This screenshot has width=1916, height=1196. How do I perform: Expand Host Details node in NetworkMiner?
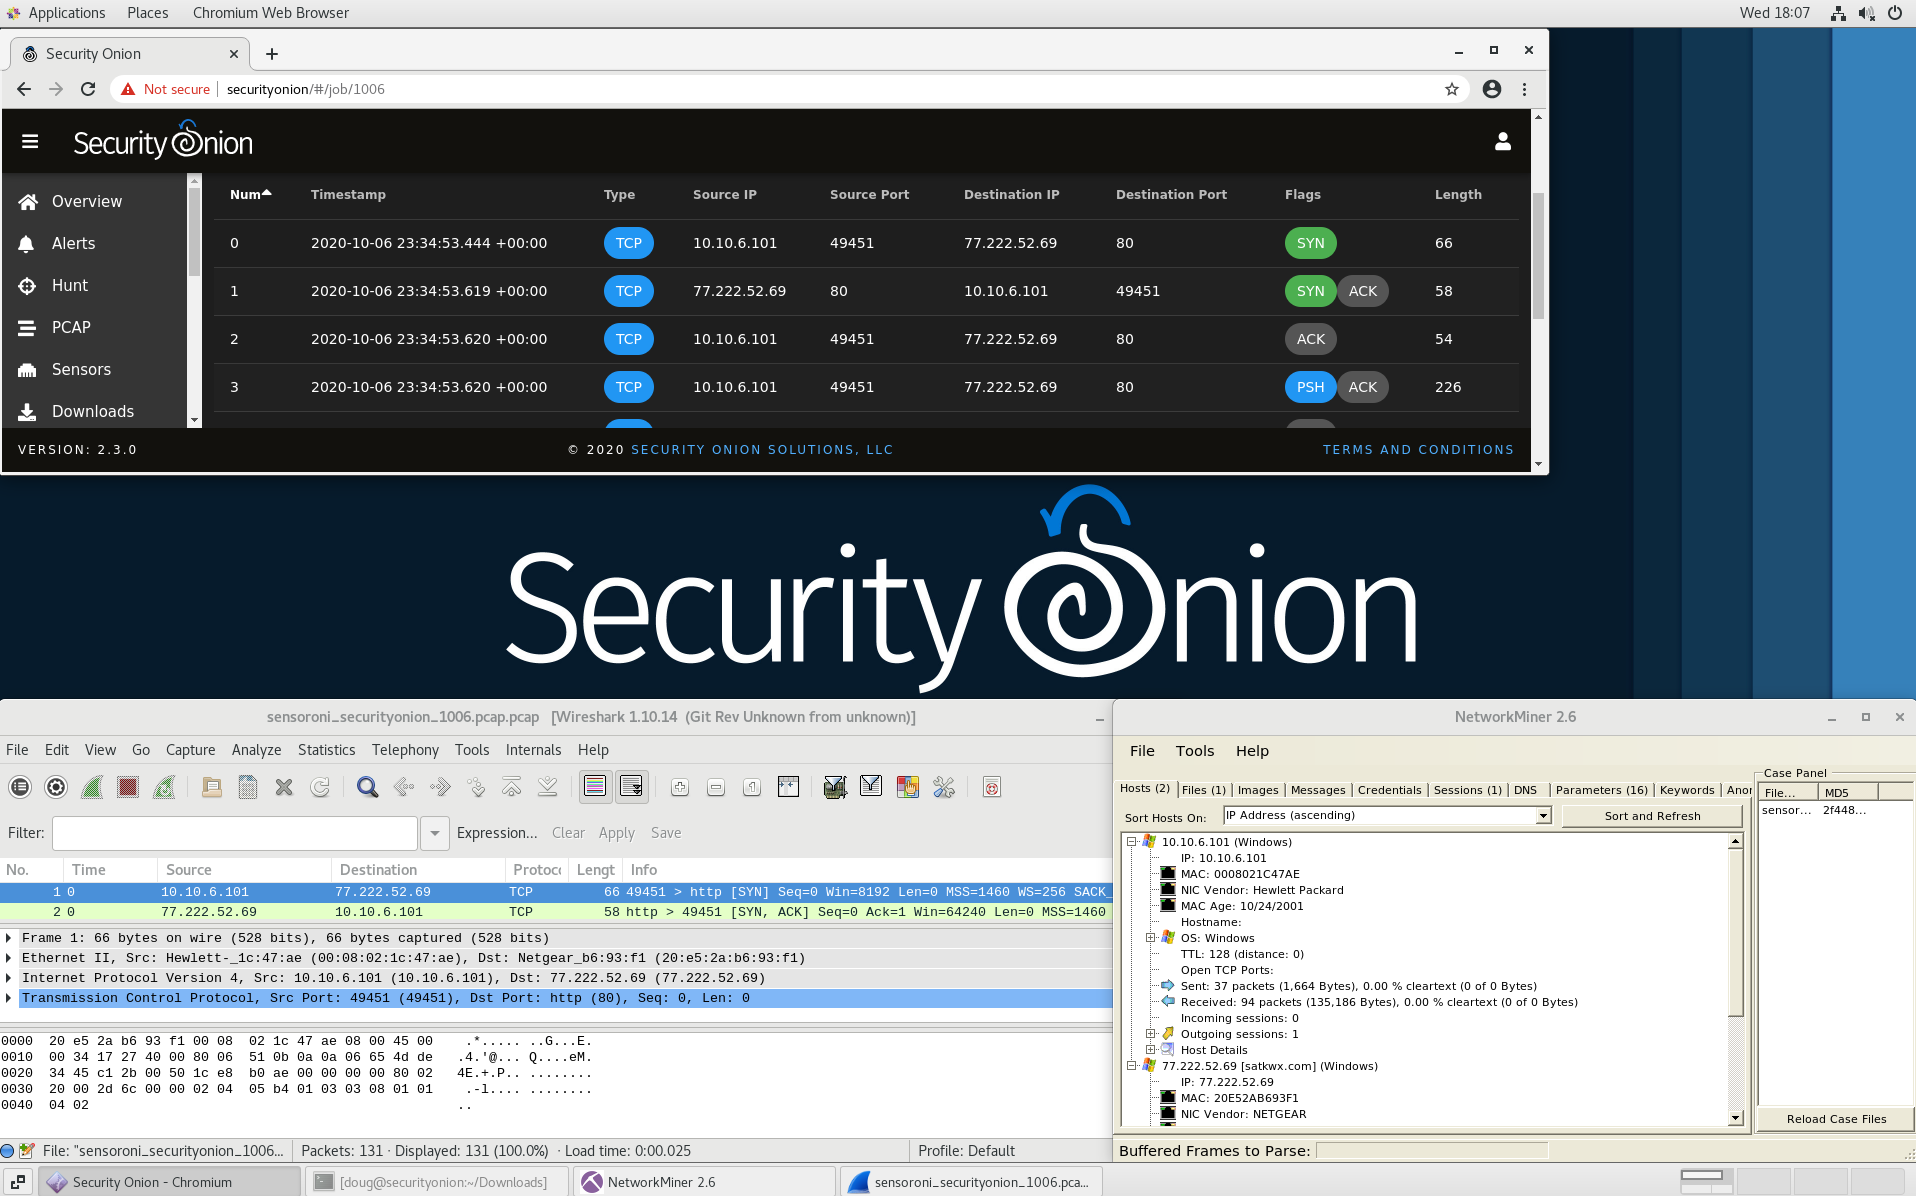1150,1050
